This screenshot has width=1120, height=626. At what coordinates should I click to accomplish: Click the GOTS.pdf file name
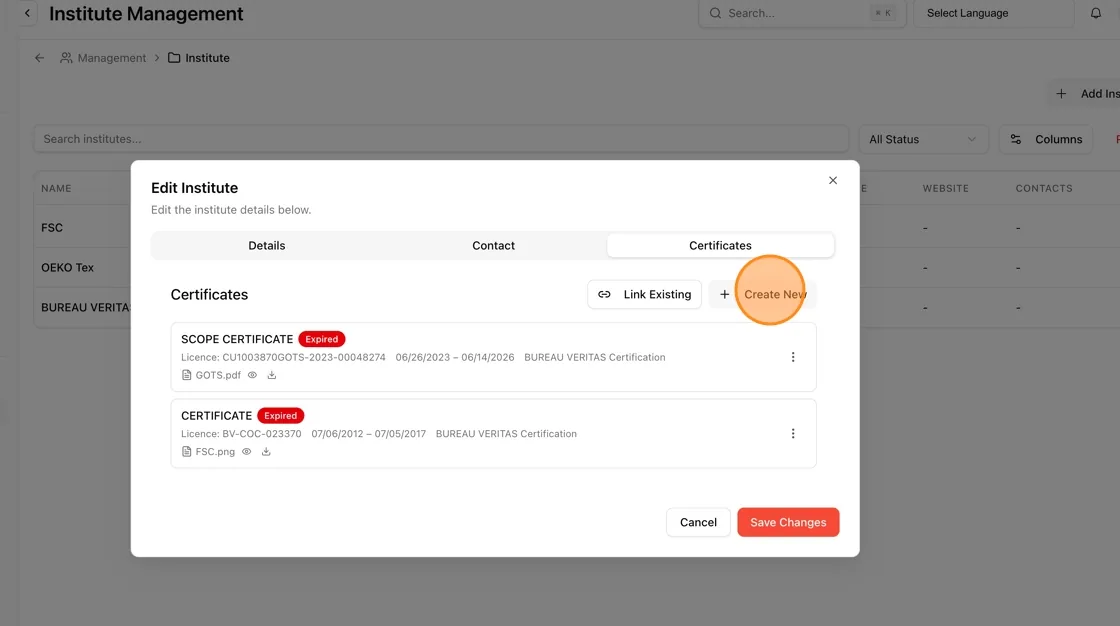coord(218,375)
